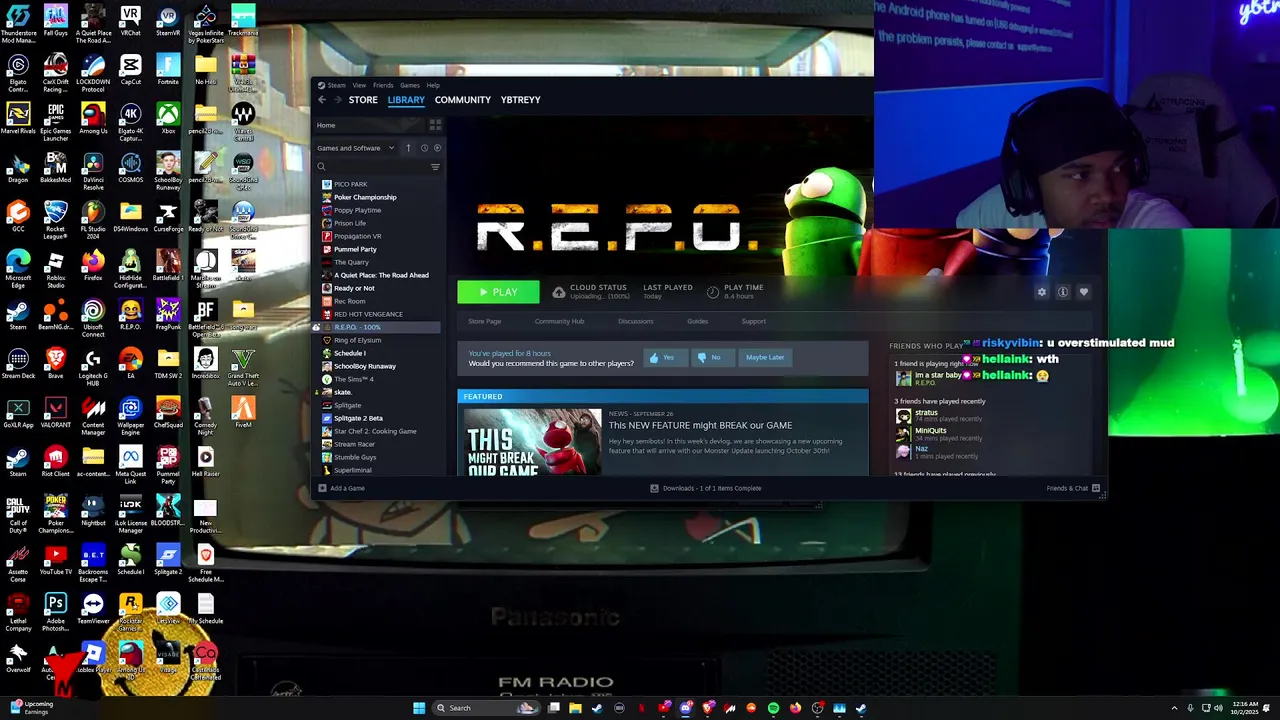Click the green PLAY button for R.E.P.O.
The image size is (1280, 720).
498,292
